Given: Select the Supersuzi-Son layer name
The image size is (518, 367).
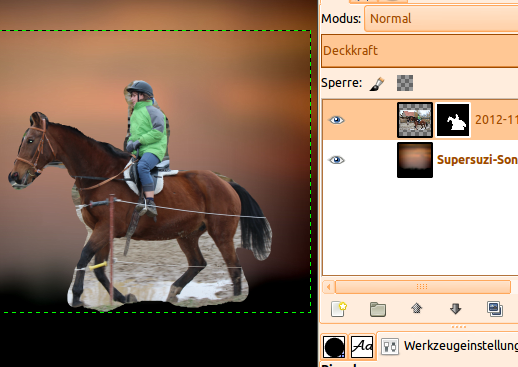Looking at the screenshot, I should (477, 160).
